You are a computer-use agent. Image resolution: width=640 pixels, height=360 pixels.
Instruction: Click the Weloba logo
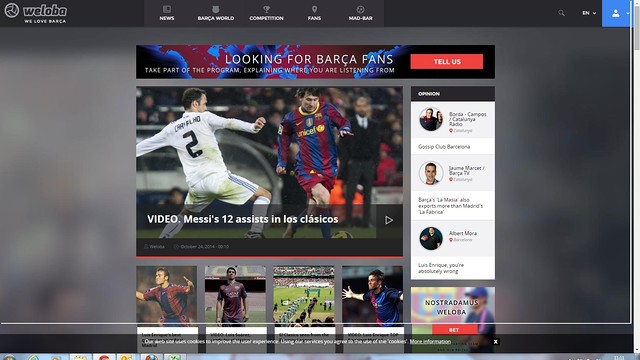click(36, 13)
